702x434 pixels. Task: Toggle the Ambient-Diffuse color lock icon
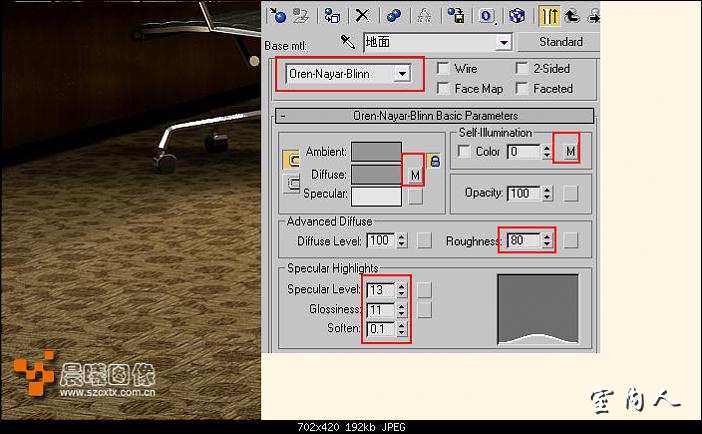[x=291, y=159]
